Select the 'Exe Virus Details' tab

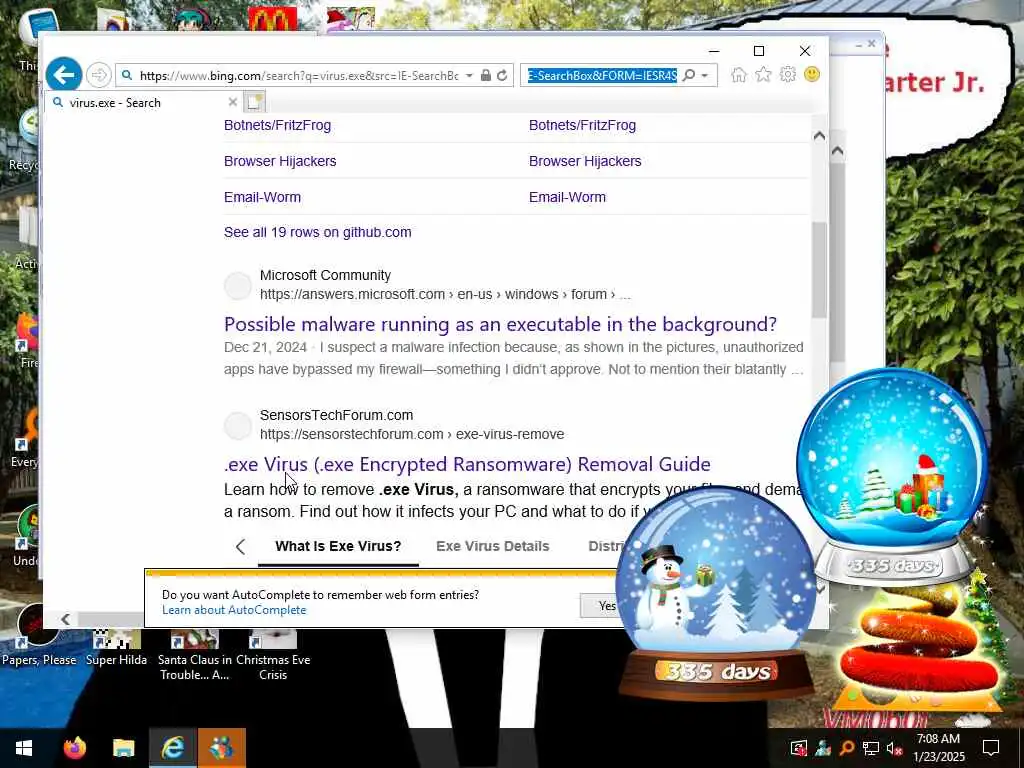pyautogui.click(x=492, y=546)
